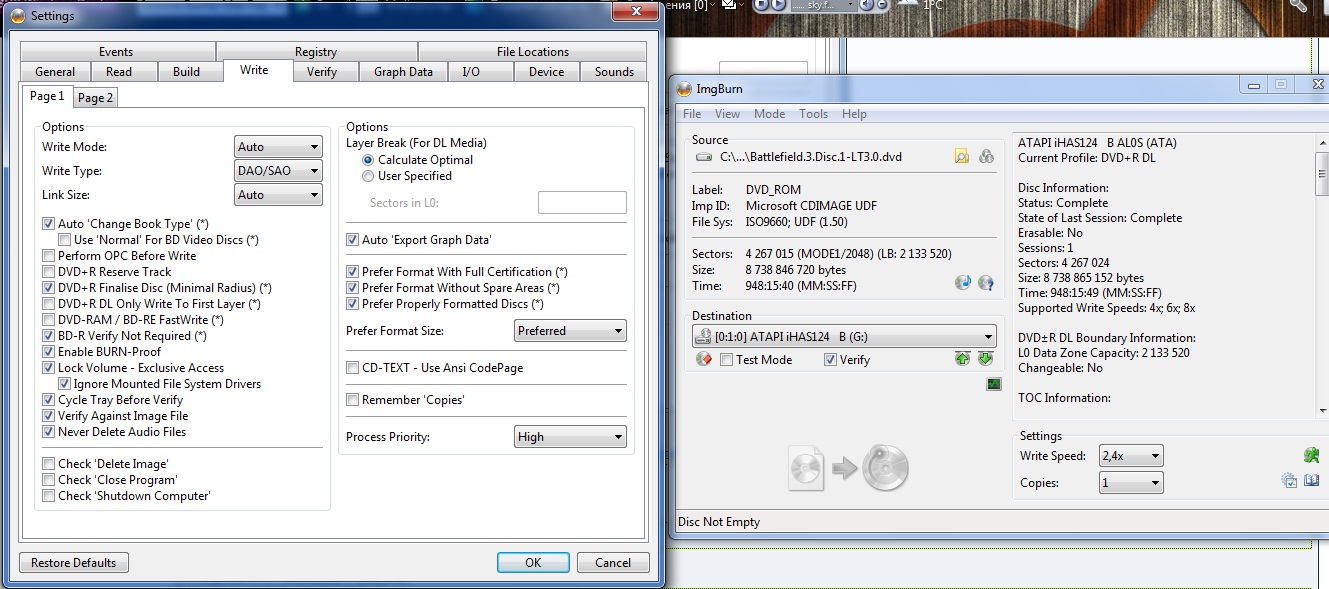The height and width of the screenshot is (589, 1329).
Task: Open the Write Mode dropdown
Action: (x=278, y=147)
